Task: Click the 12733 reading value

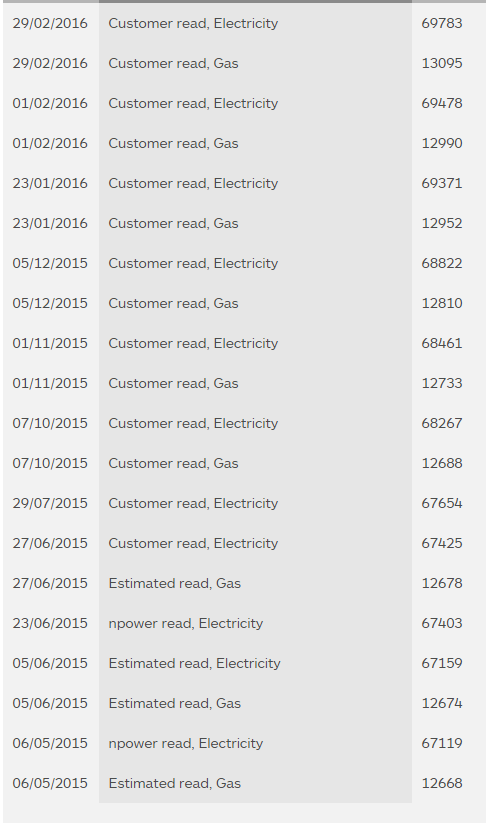Action: (x=442, y=383)
